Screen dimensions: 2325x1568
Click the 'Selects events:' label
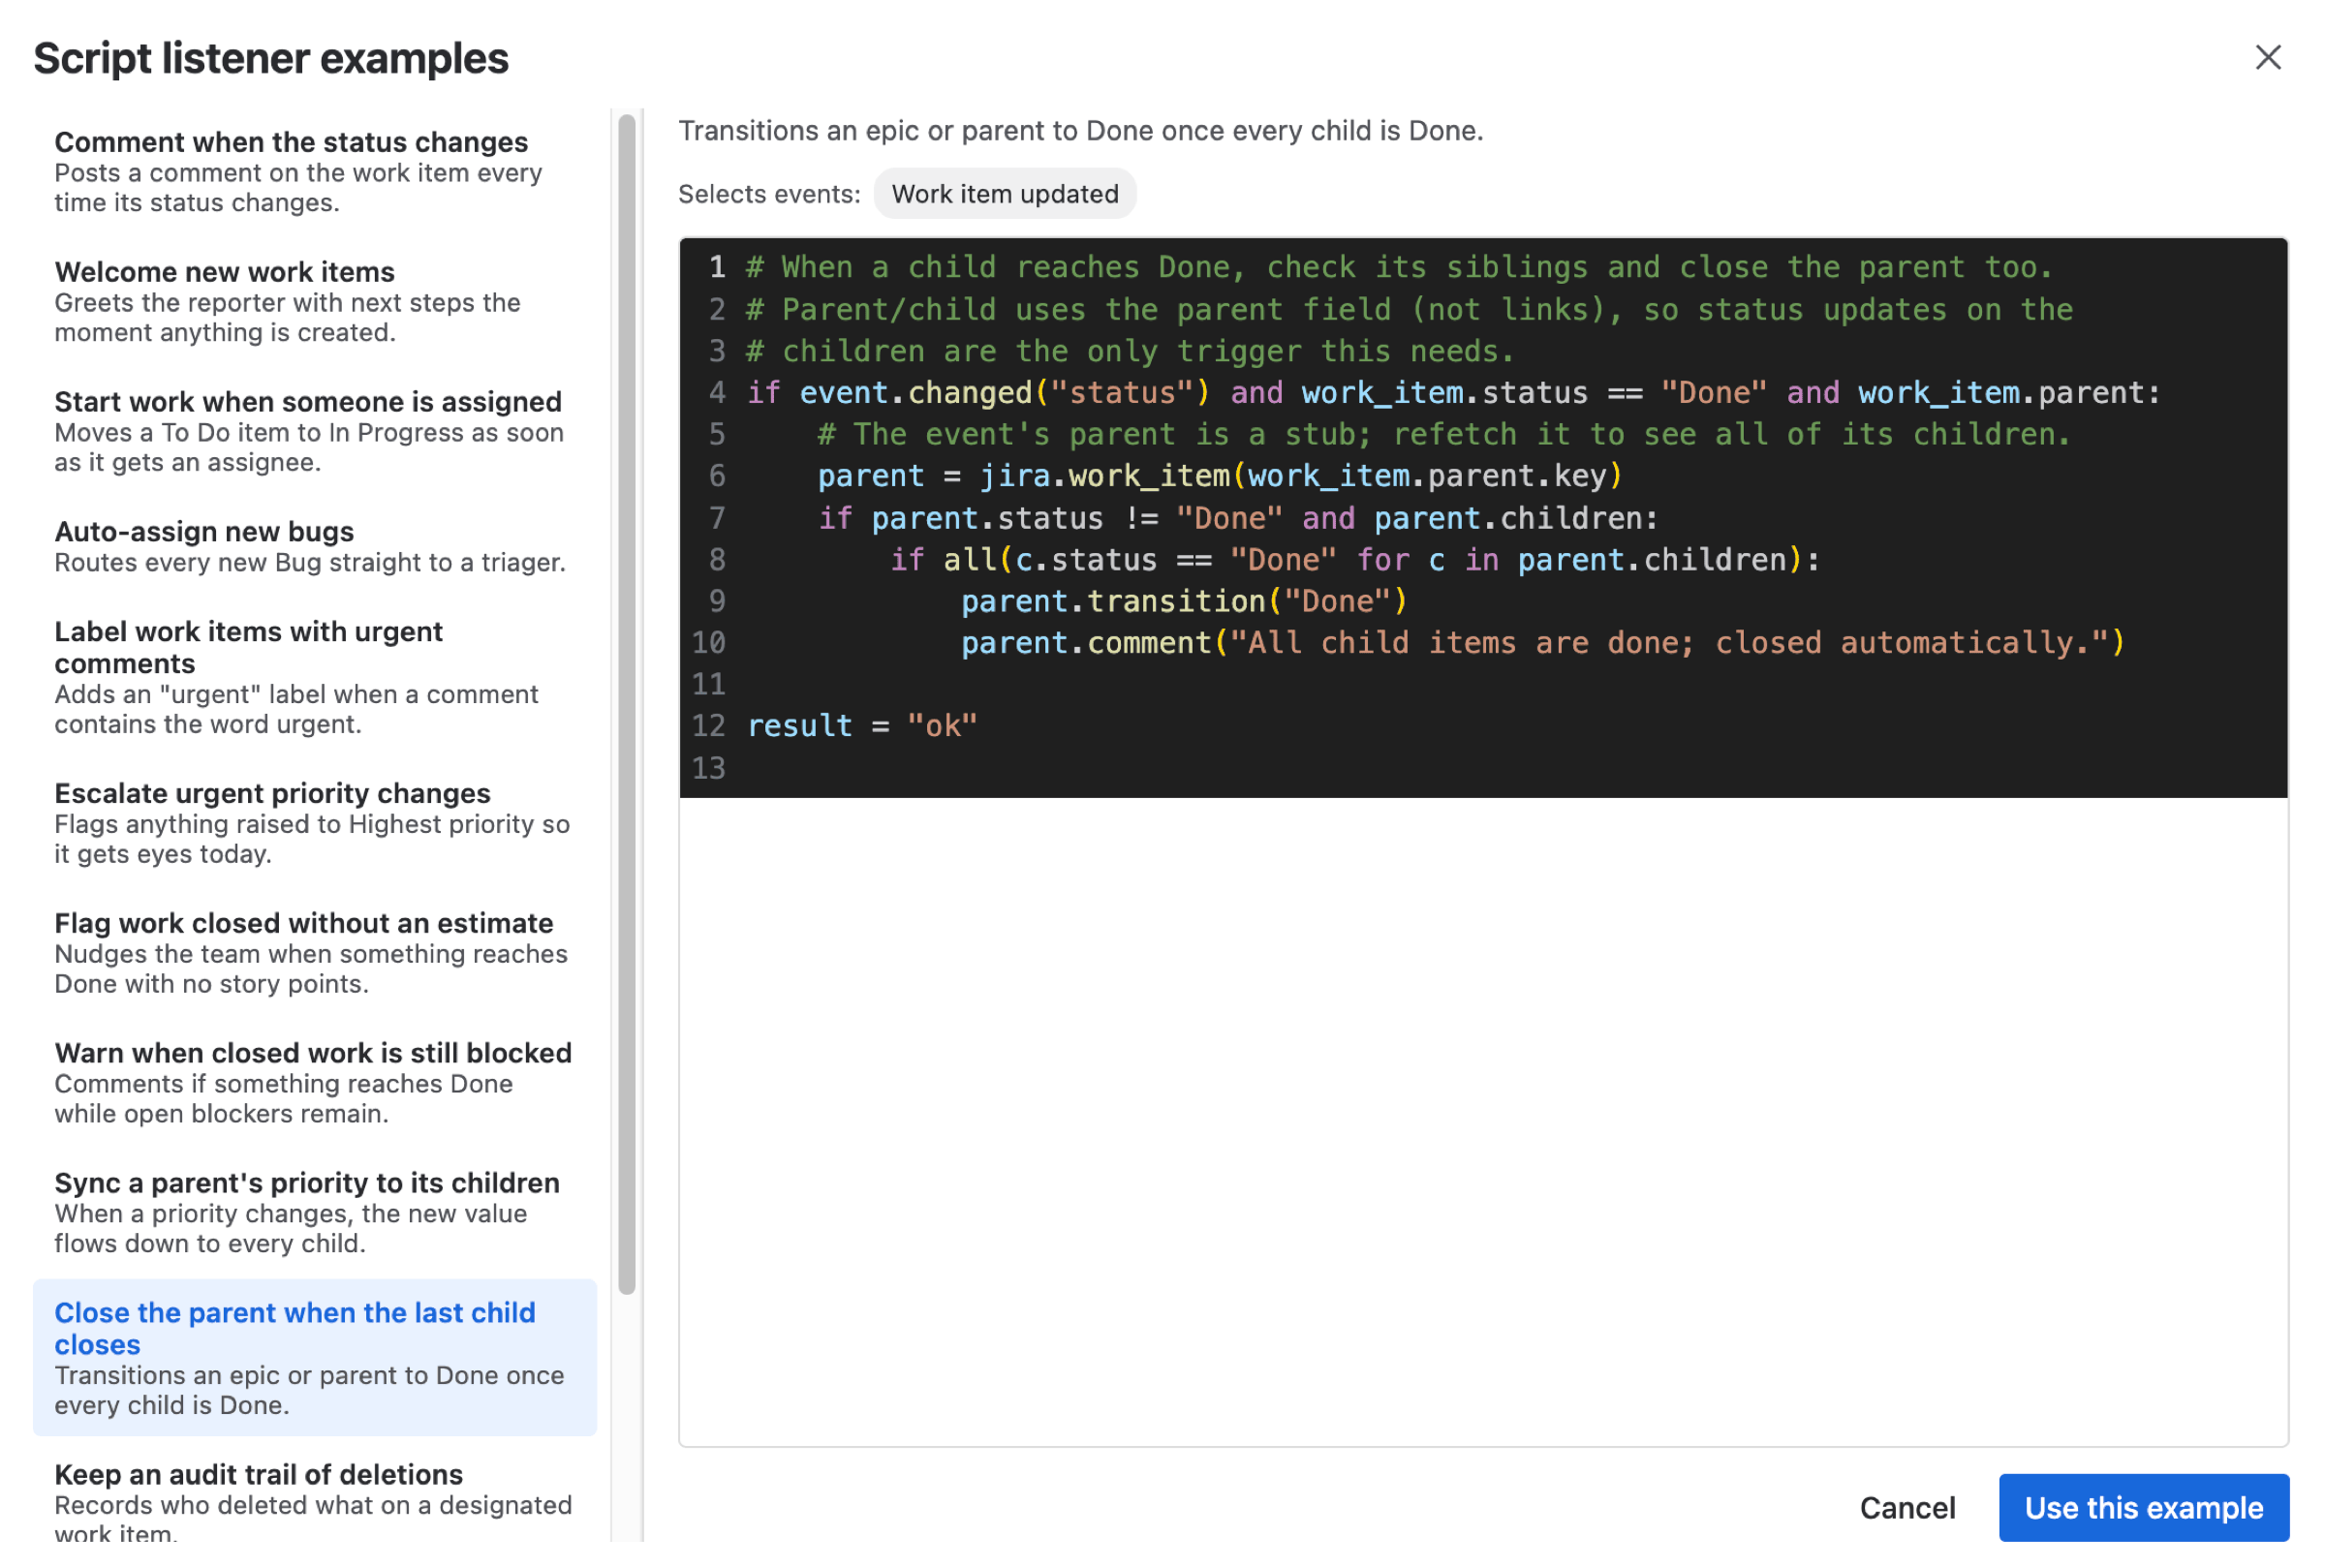[769, 194]
